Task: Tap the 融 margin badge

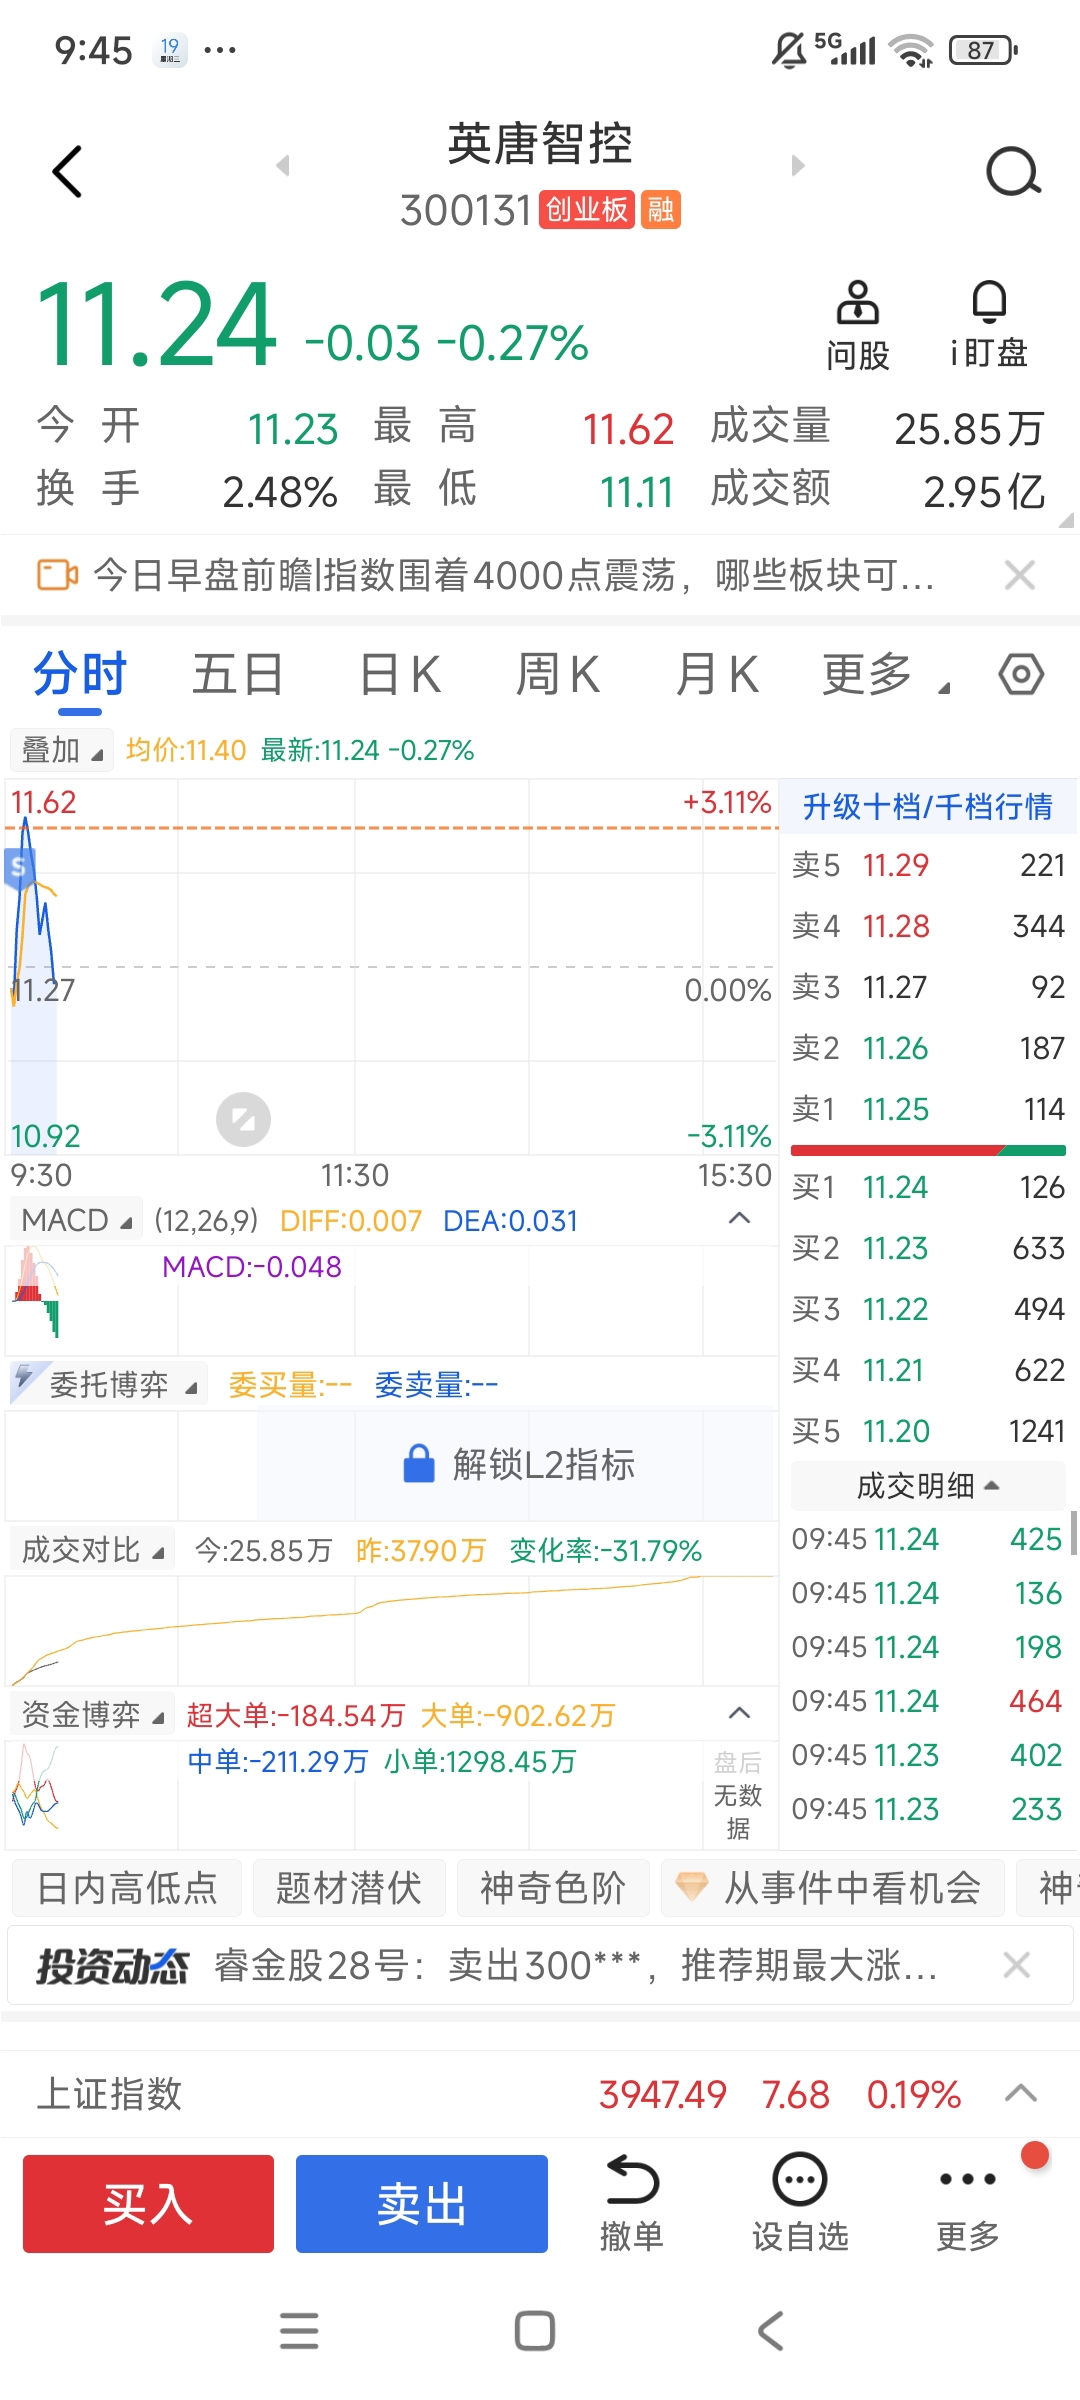Action: (x=661, y=210)
